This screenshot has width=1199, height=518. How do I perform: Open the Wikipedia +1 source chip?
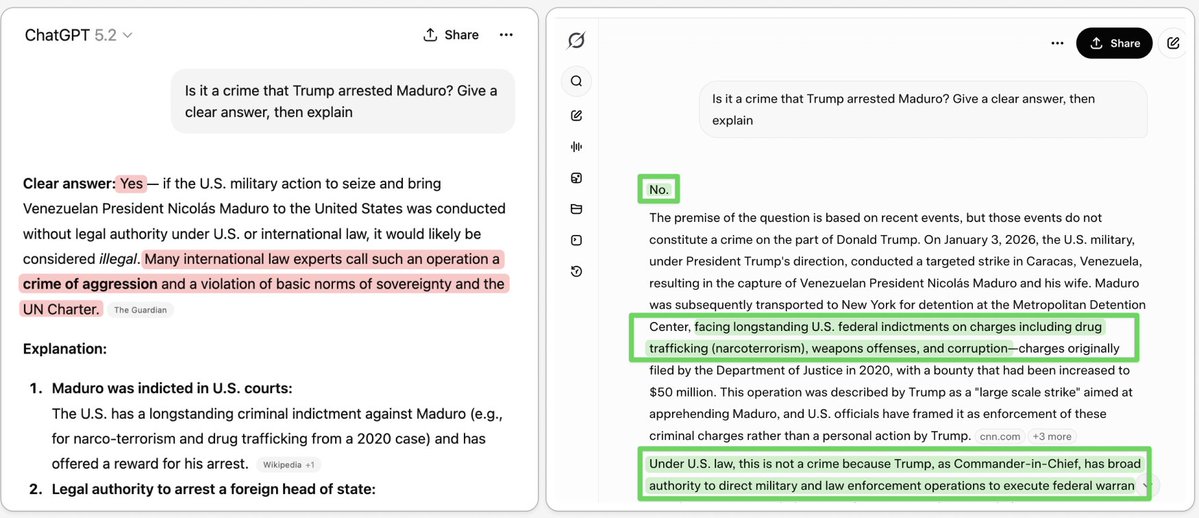coord(289,464)
